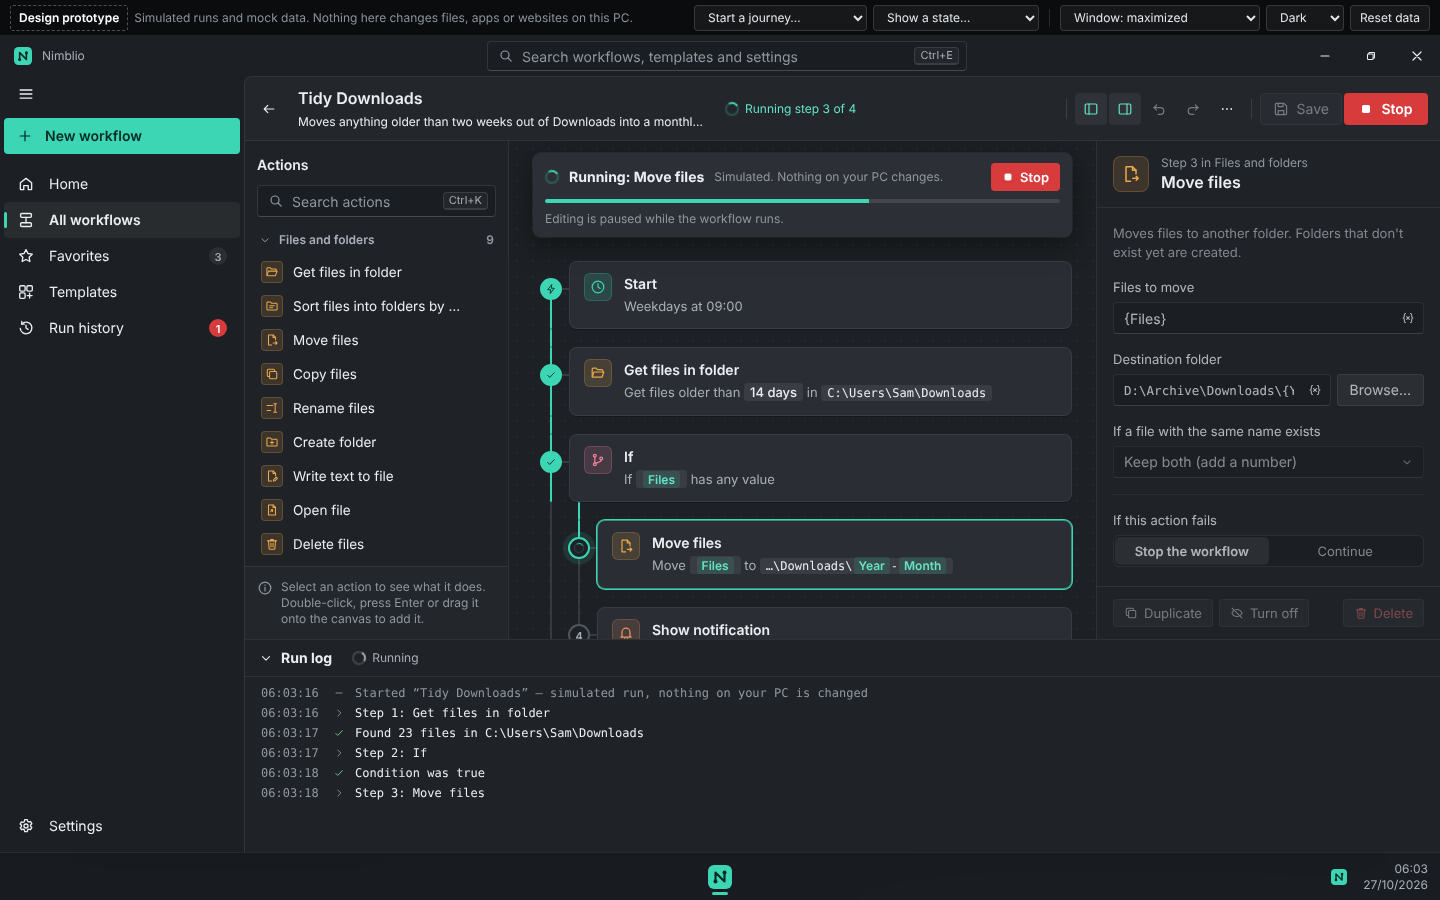Toggle the left actions panel icon
The image size is (1440, 900).
pyautogui.click(x=1091, y=109)
